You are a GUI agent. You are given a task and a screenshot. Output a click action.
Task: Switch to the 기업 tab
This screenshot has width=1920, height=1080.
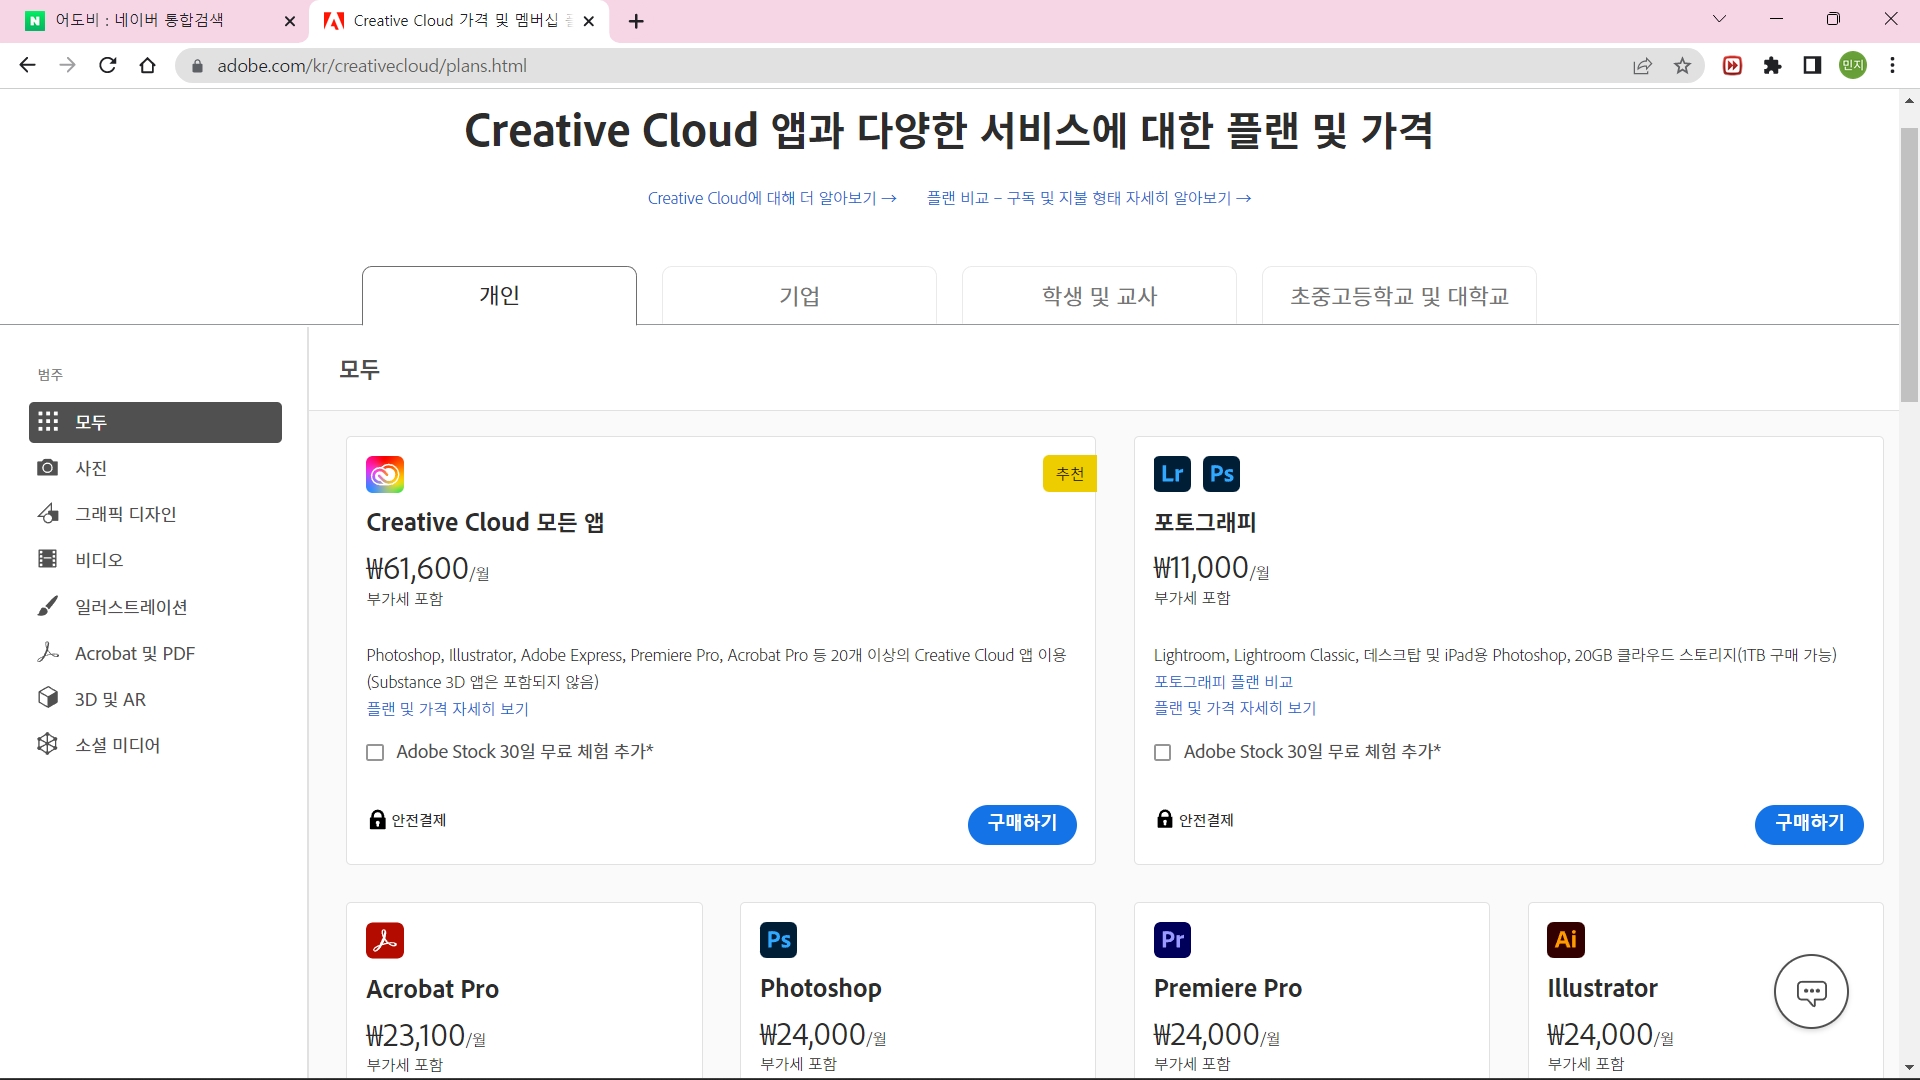tap(799, 295)
